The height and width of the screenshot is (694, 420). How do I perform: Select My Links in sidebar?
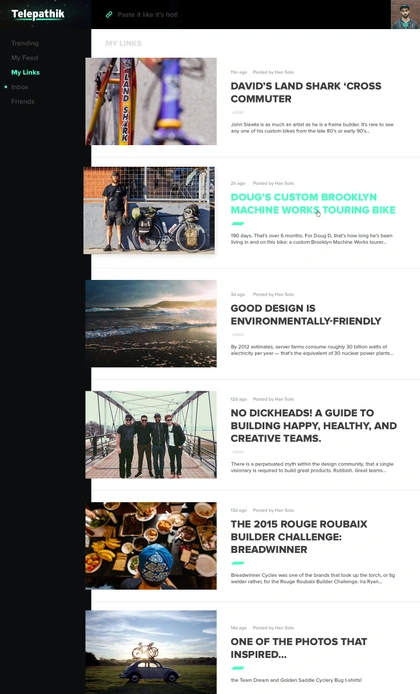pos(25,73)
